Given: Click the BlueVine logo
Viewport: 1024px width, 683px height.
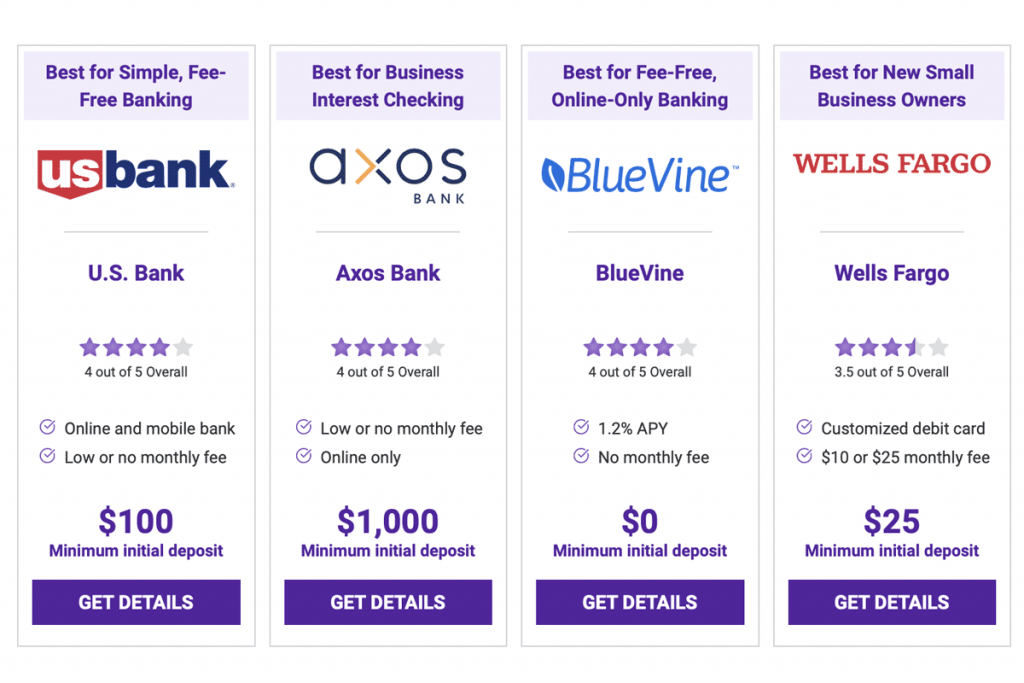Looking at the screenshot, I should [x=640, y=174].
